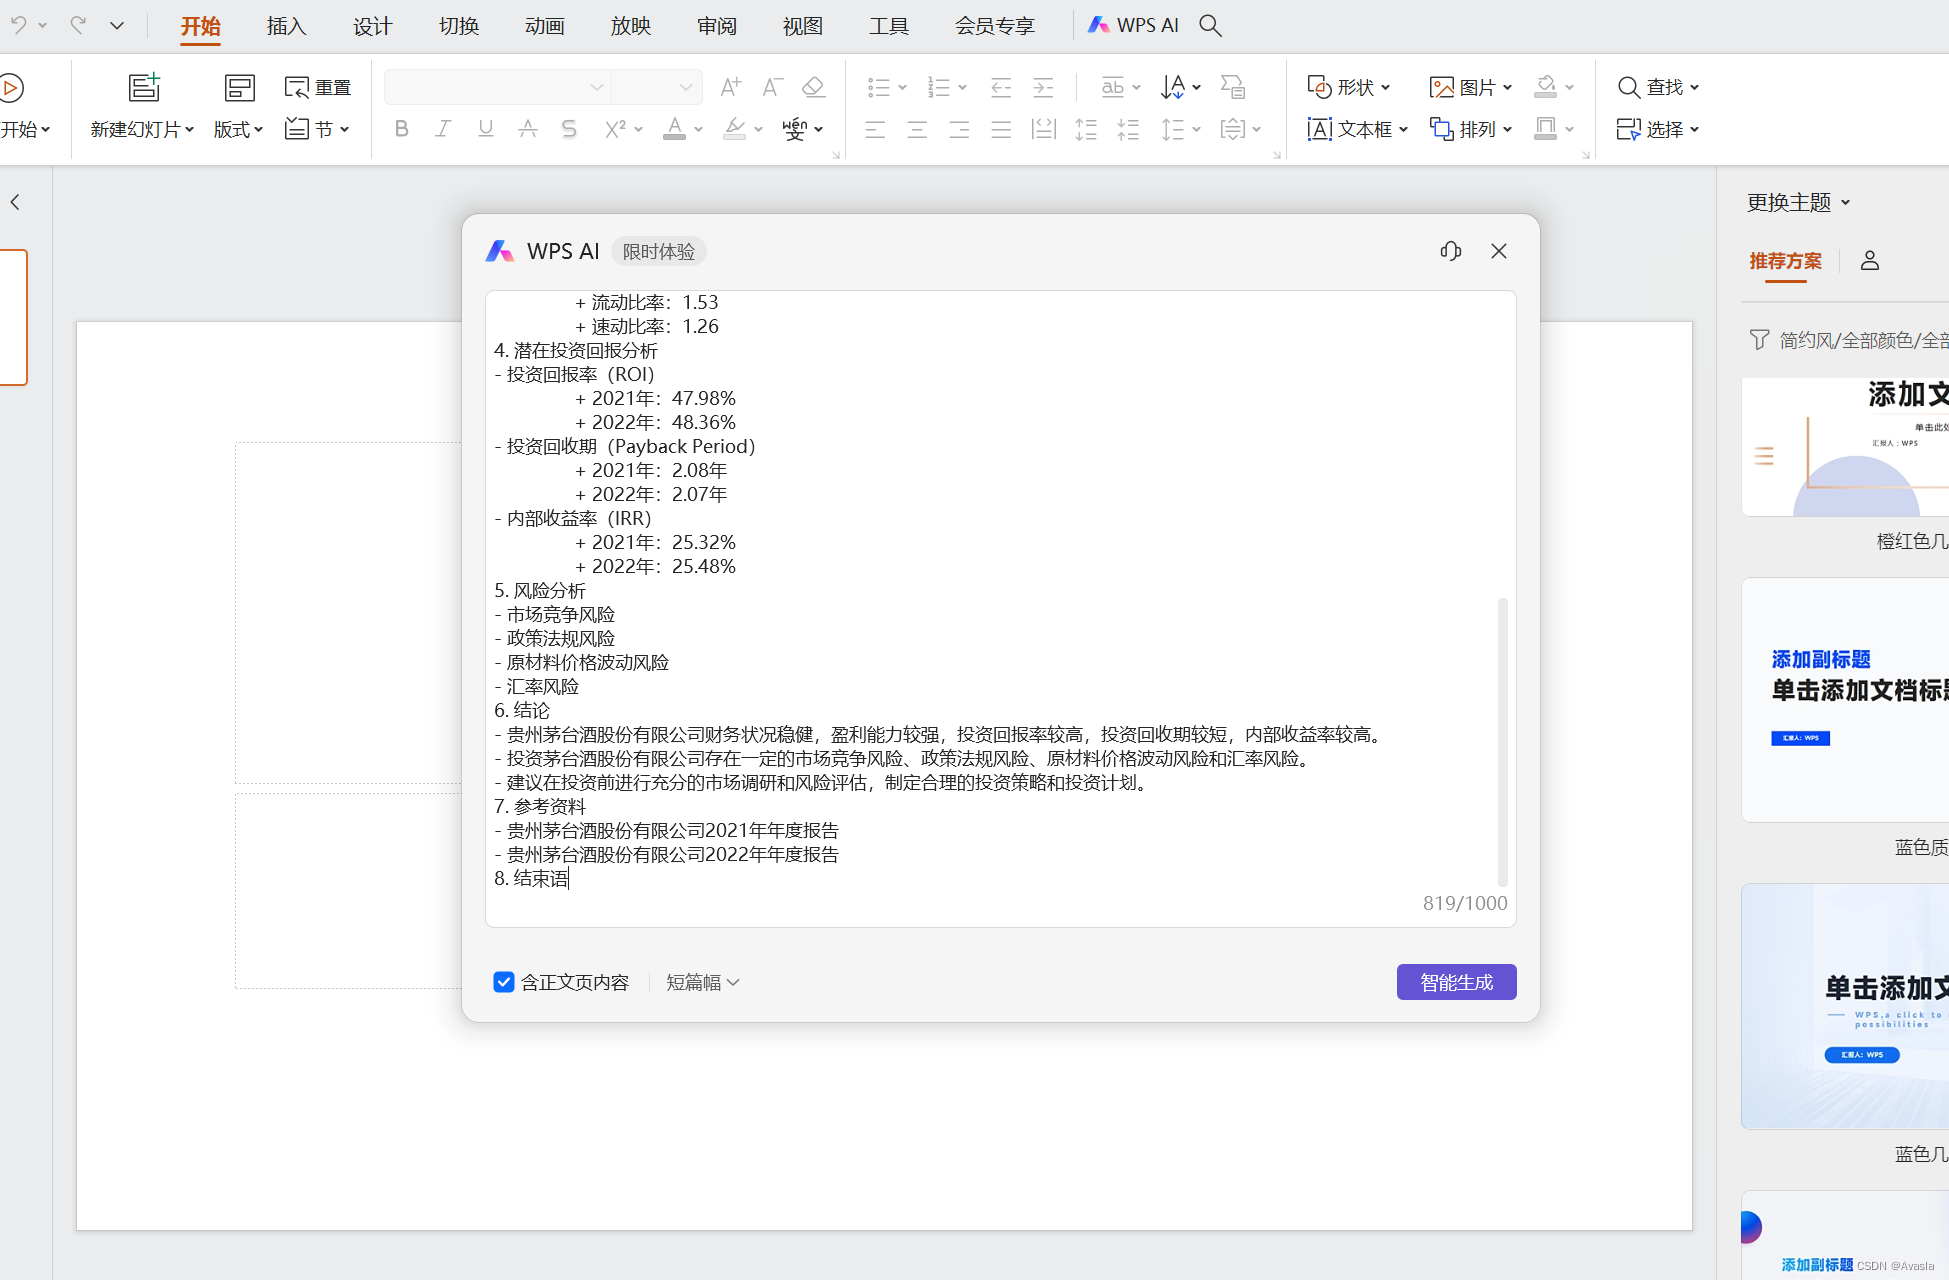The height and width of the screenshot is (1280, 1949).
Task: Switch to the 切换 ribbon tab
Action: coord(459,26)
